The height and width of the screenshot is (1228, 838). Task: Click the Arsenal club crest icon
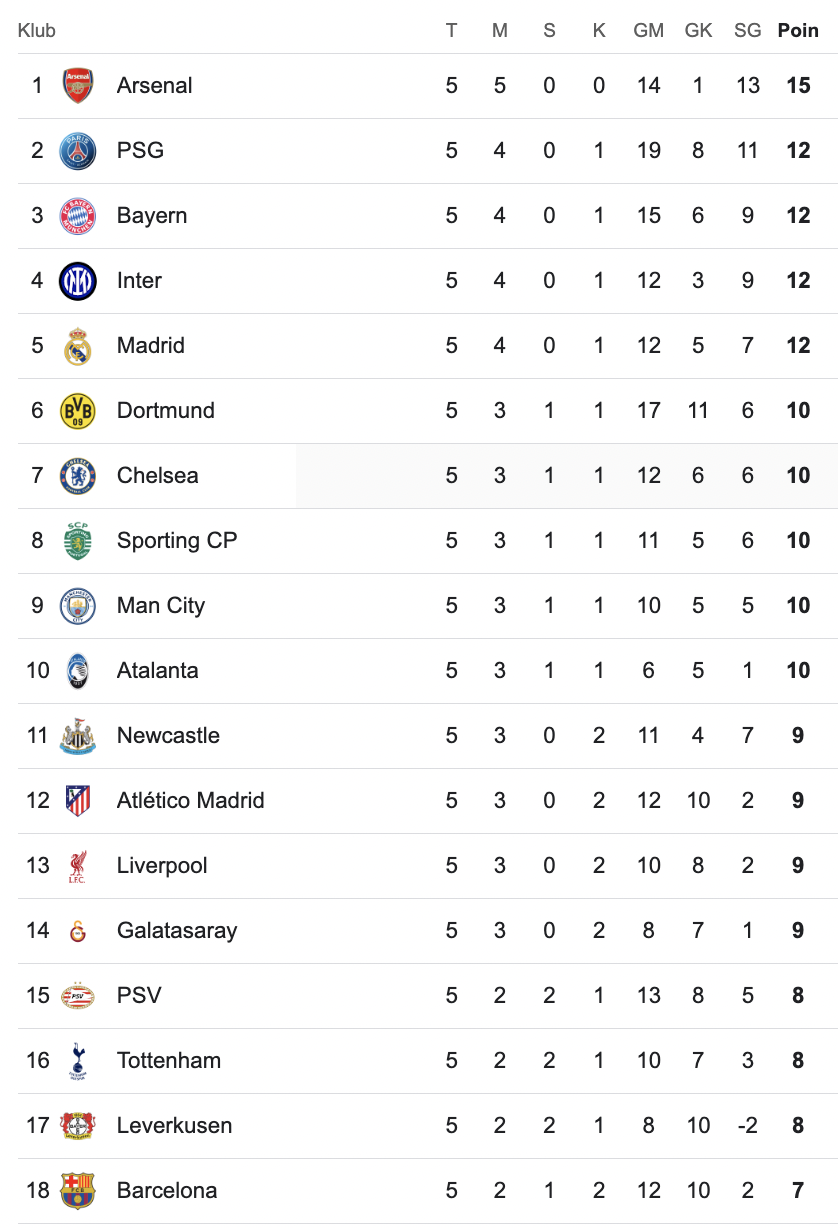coord(78,86)
